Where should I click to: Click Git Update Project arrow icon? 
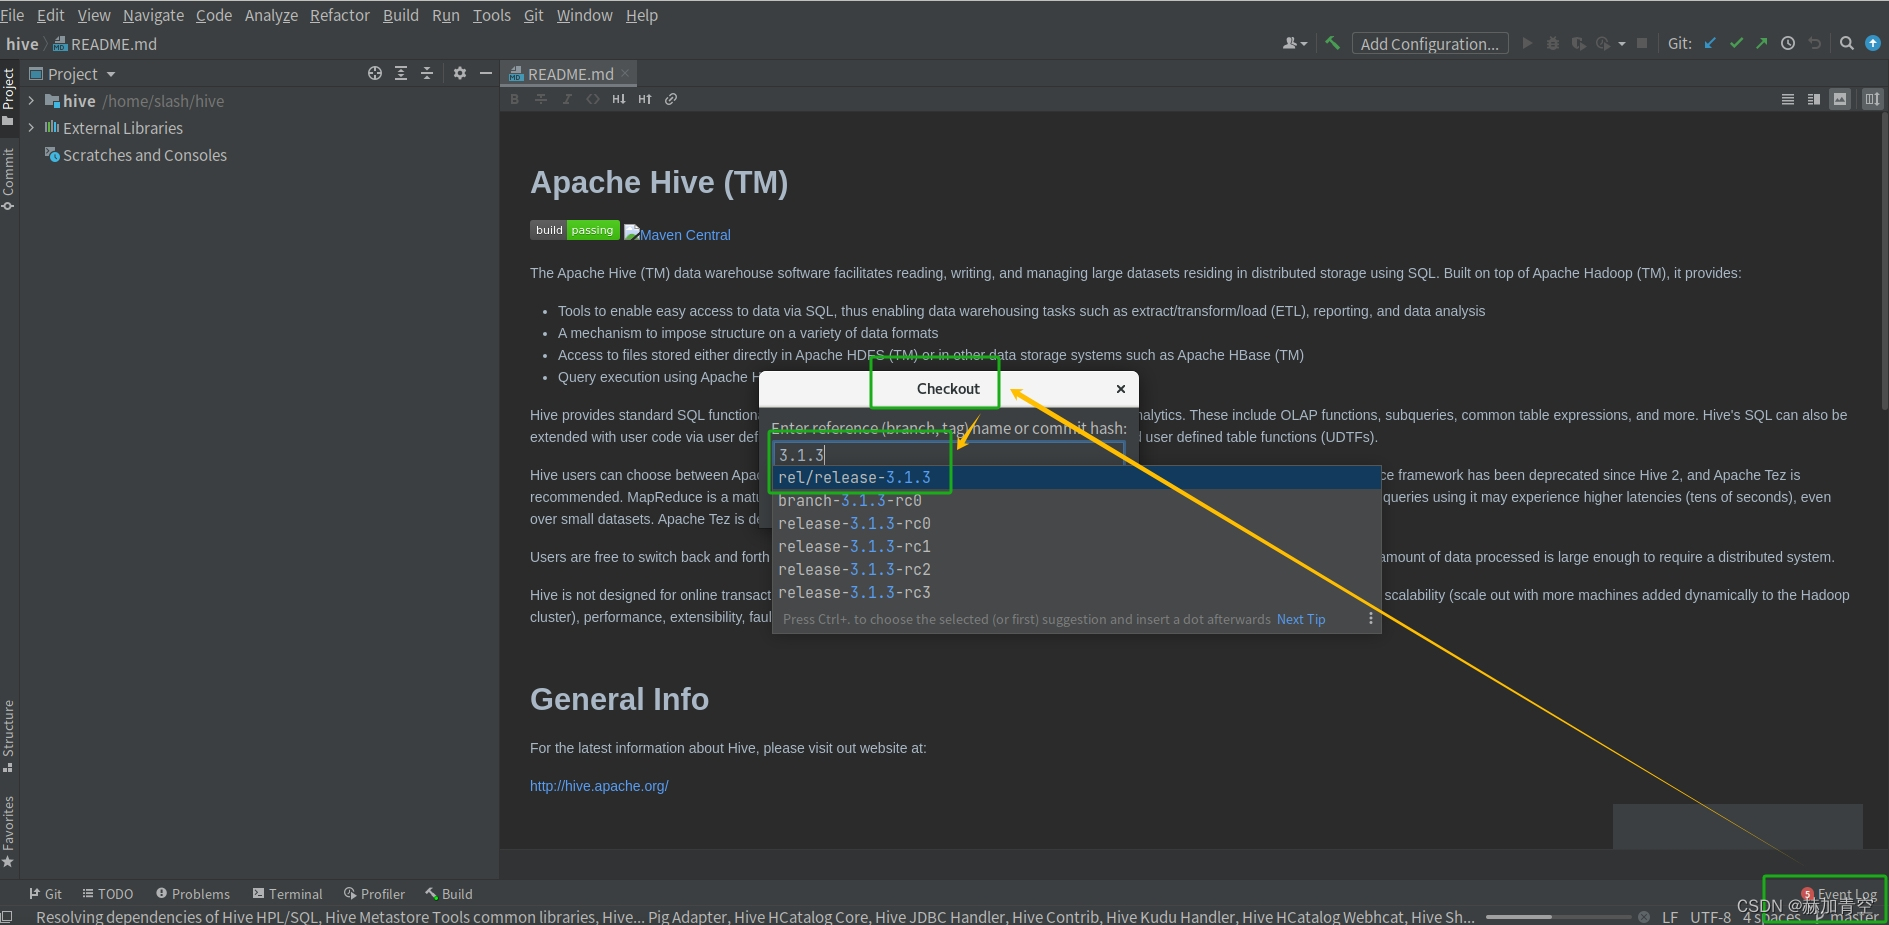pos(1710,43)
